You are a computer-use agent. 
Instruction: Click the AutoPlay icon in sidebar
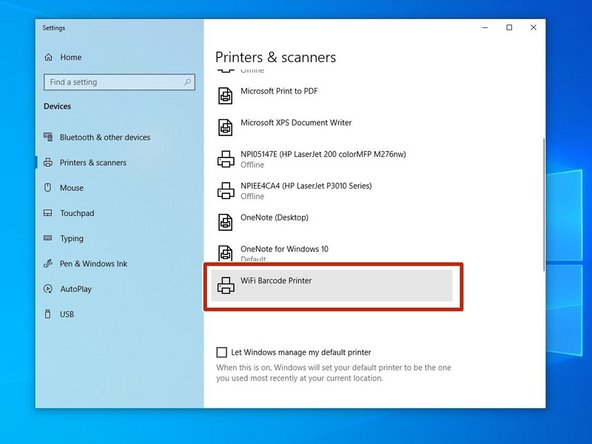(48, 289)
